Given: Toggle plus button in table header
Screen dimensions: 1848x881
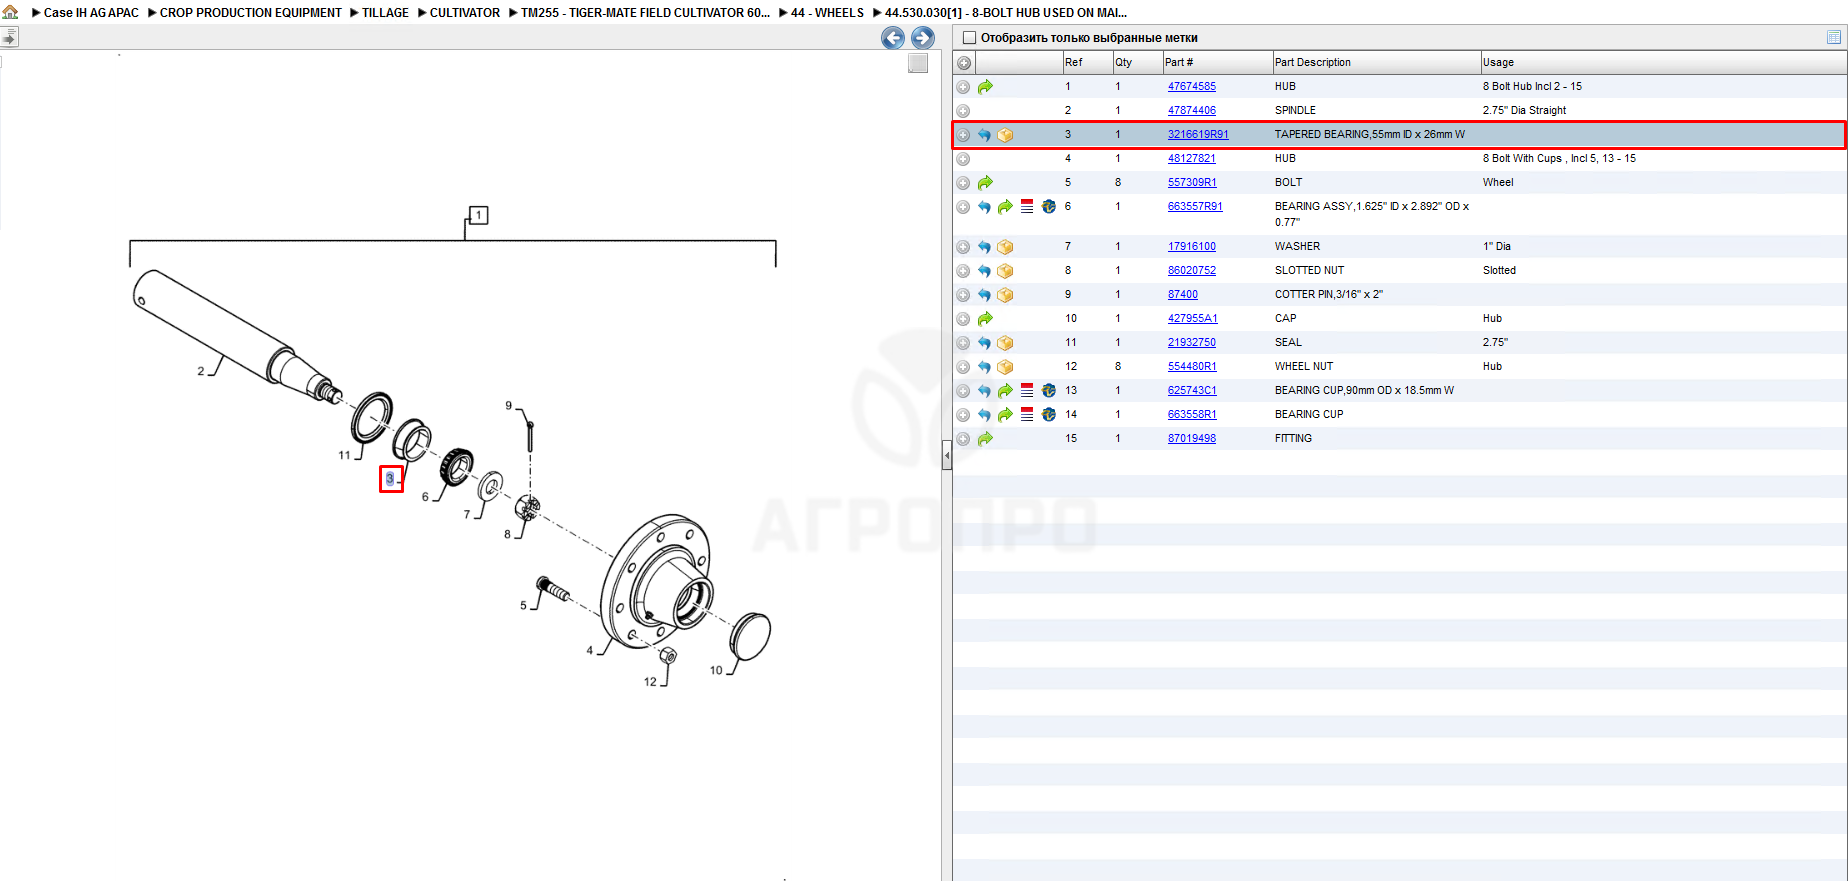Looking at the screenshot, I should click(x=964, y=63).
